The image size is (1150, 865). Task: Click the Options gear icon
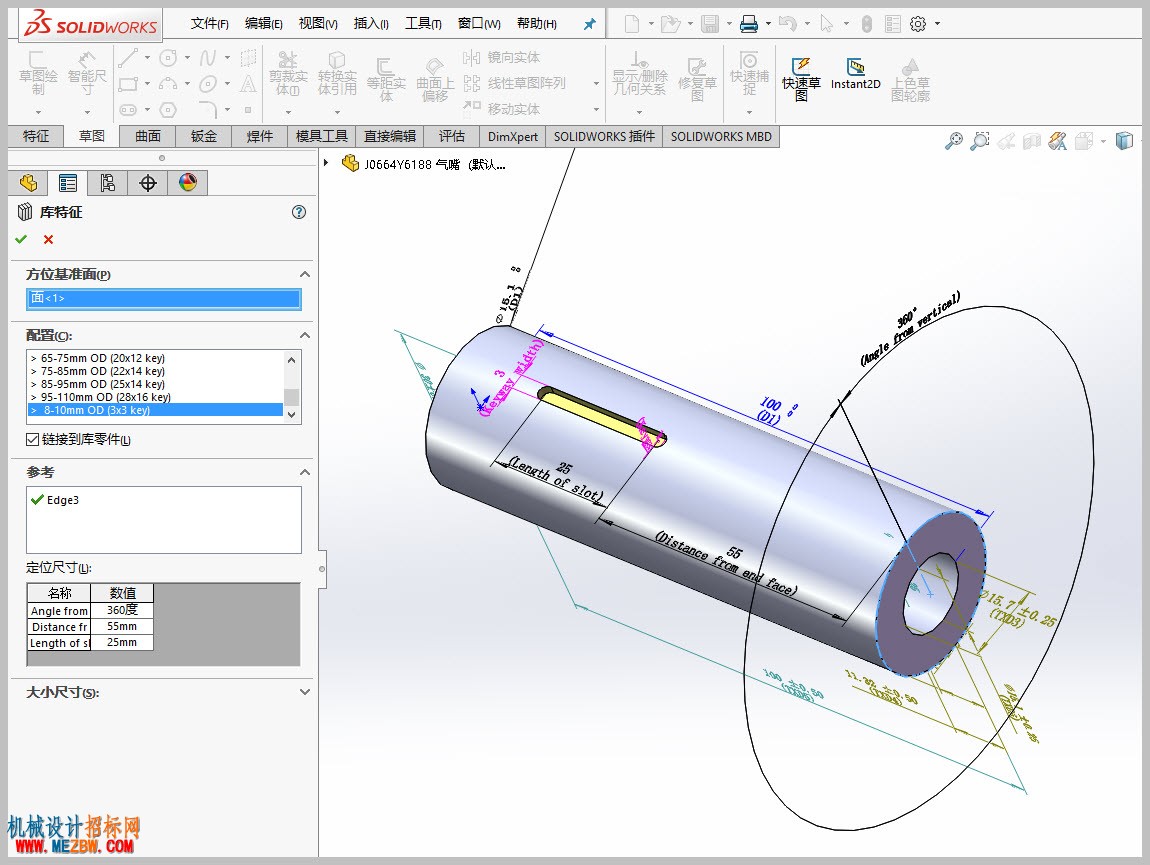(x=918, y=24)
